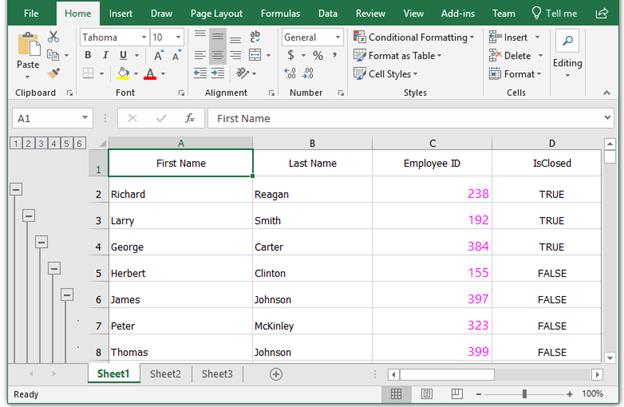The height and width of the screenshot is (407, 624).
Task: Click Tell me search box
Action: (x=554, y=14)
